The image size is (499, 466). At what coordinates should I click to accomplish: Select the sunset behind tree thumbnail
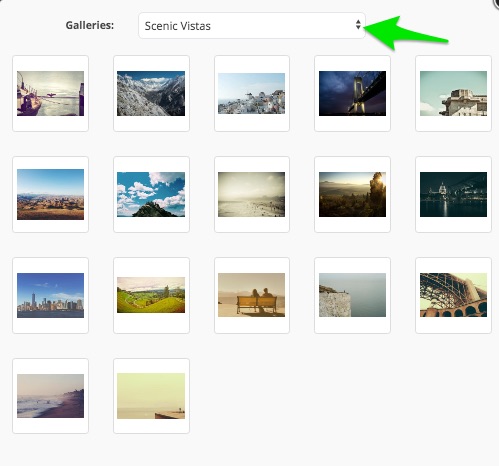(x=352, y=194)
